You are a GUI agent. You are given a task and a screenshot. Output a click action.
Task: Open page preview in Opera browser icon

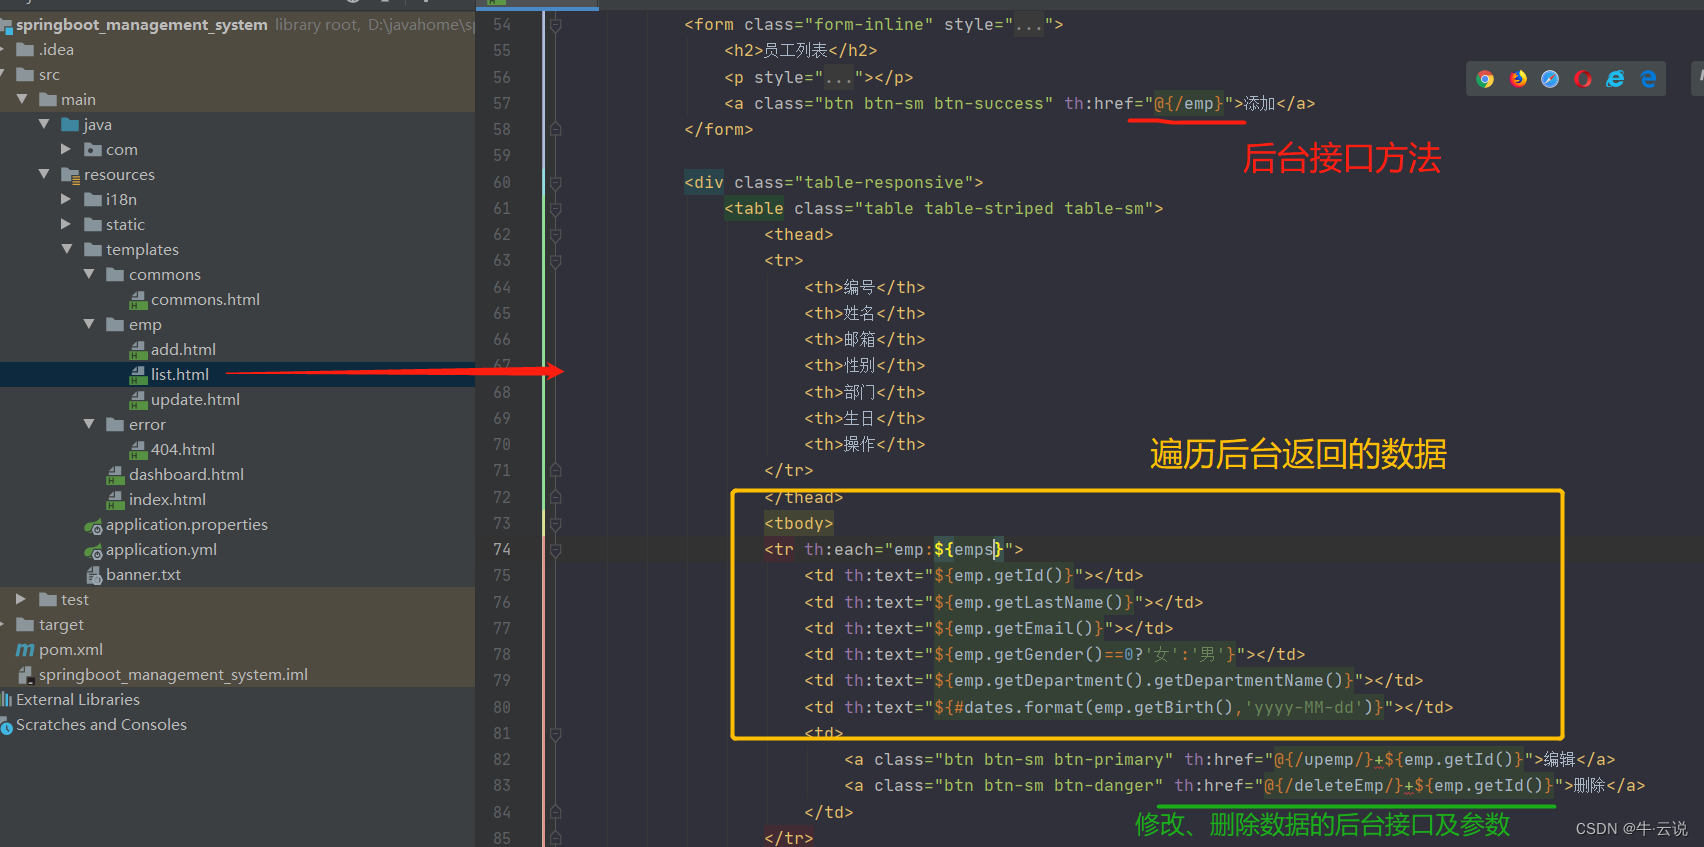pyautogui.click(x=1583, y=79)
